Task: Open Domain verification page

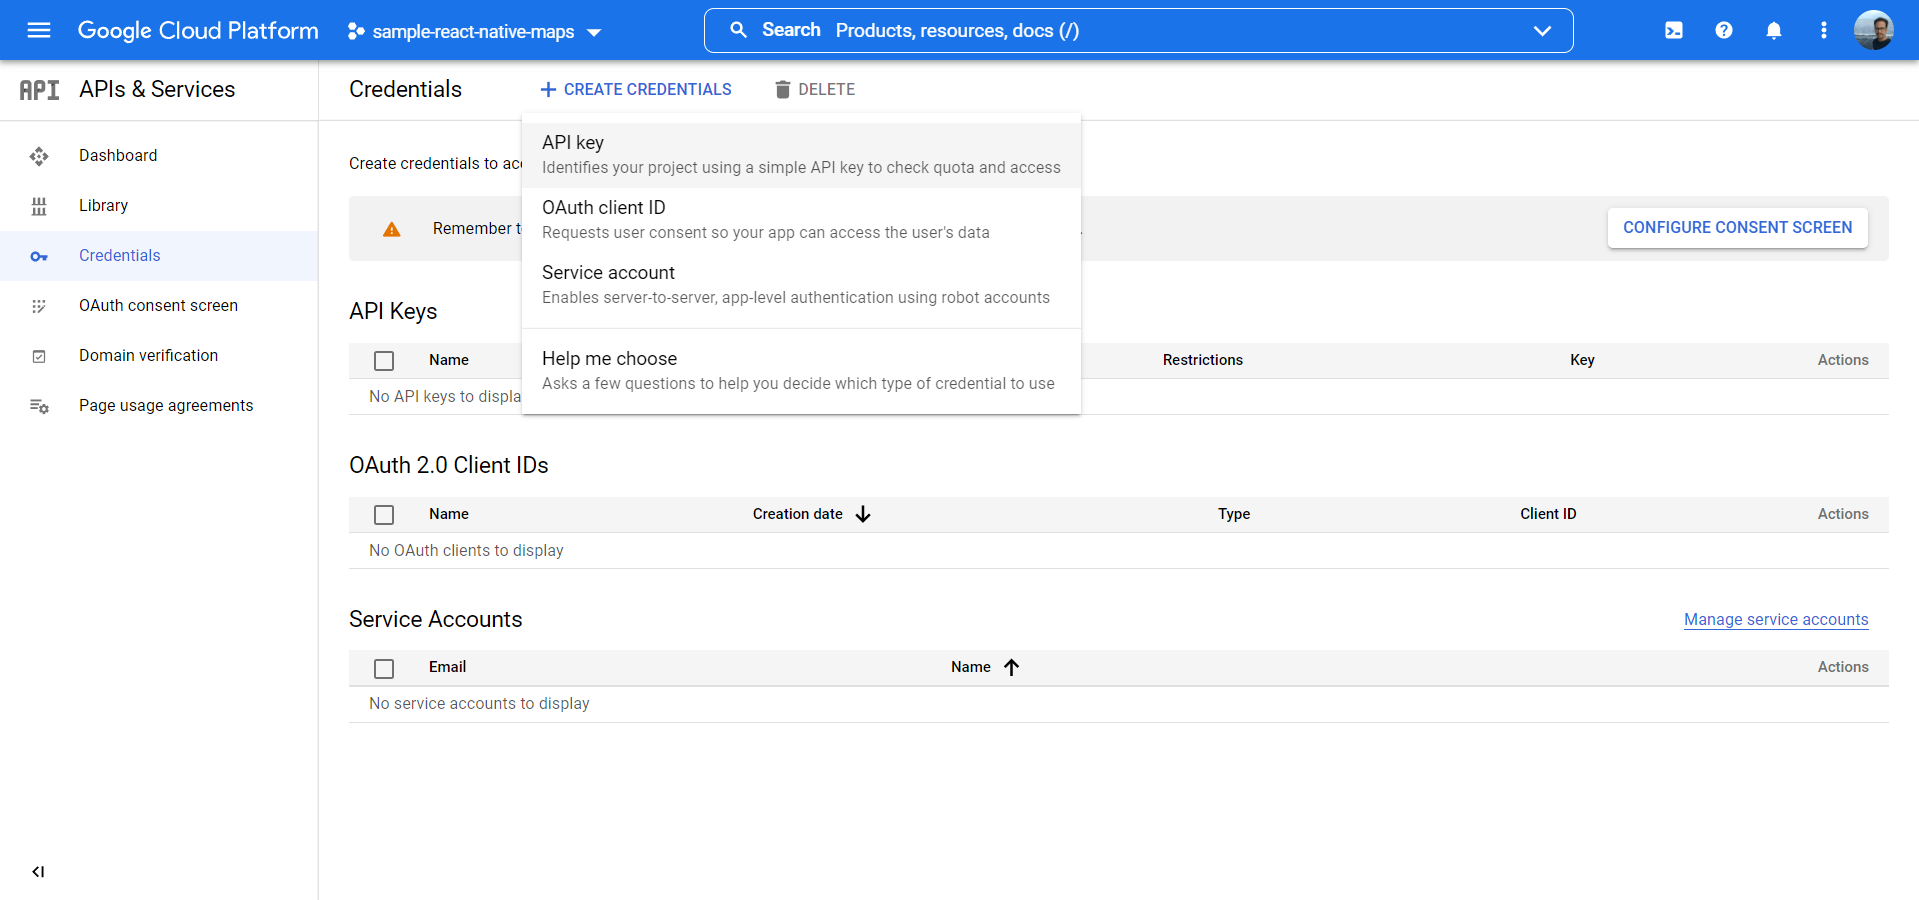Action: pos(159,356)
